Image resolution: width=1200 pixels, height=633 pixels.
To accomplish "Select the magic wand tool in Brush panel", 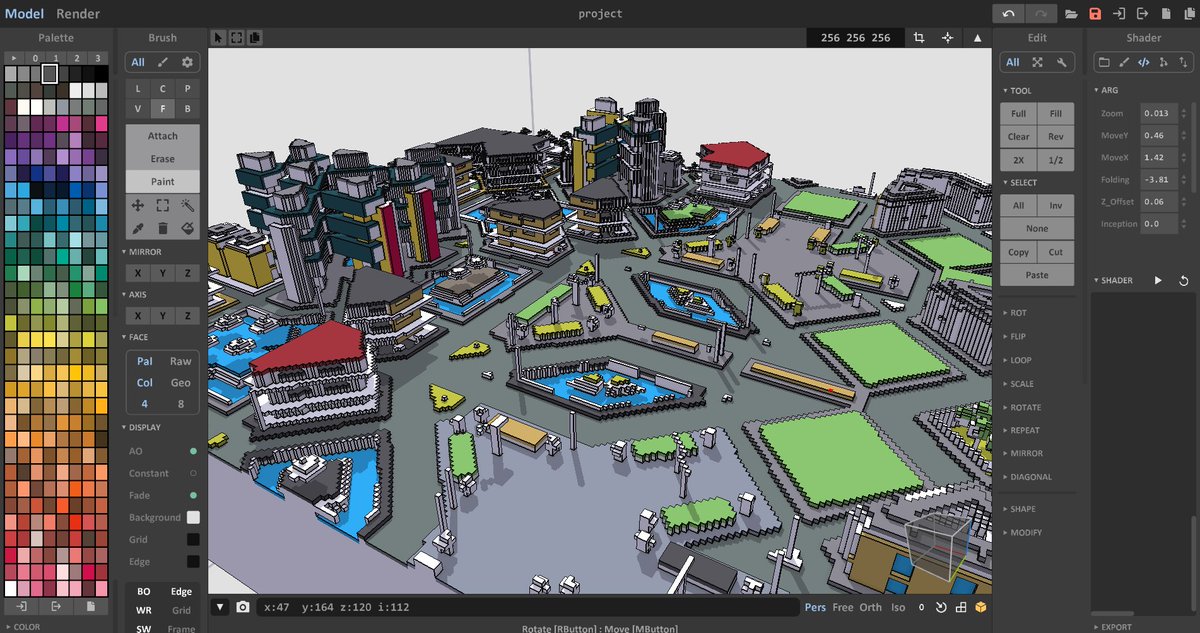I will tap(190, 204).
